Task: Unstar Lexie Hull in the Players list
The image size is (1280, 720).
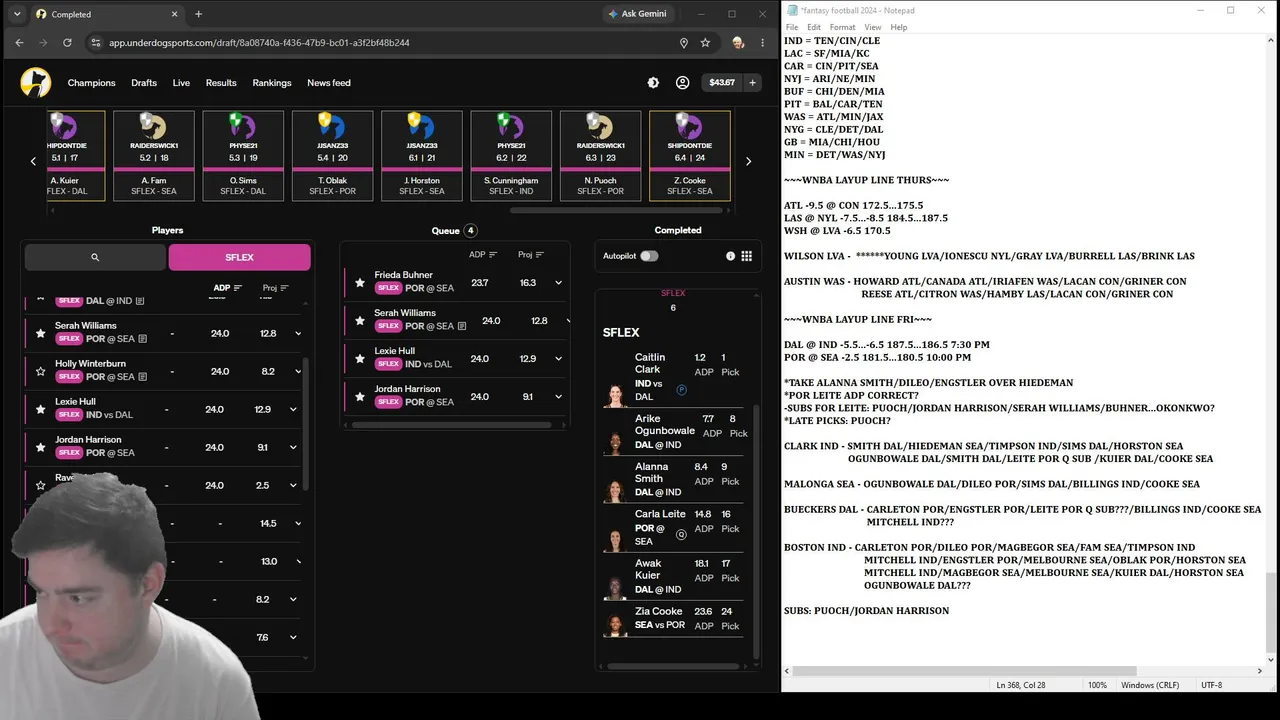Action: click(40, 409)
